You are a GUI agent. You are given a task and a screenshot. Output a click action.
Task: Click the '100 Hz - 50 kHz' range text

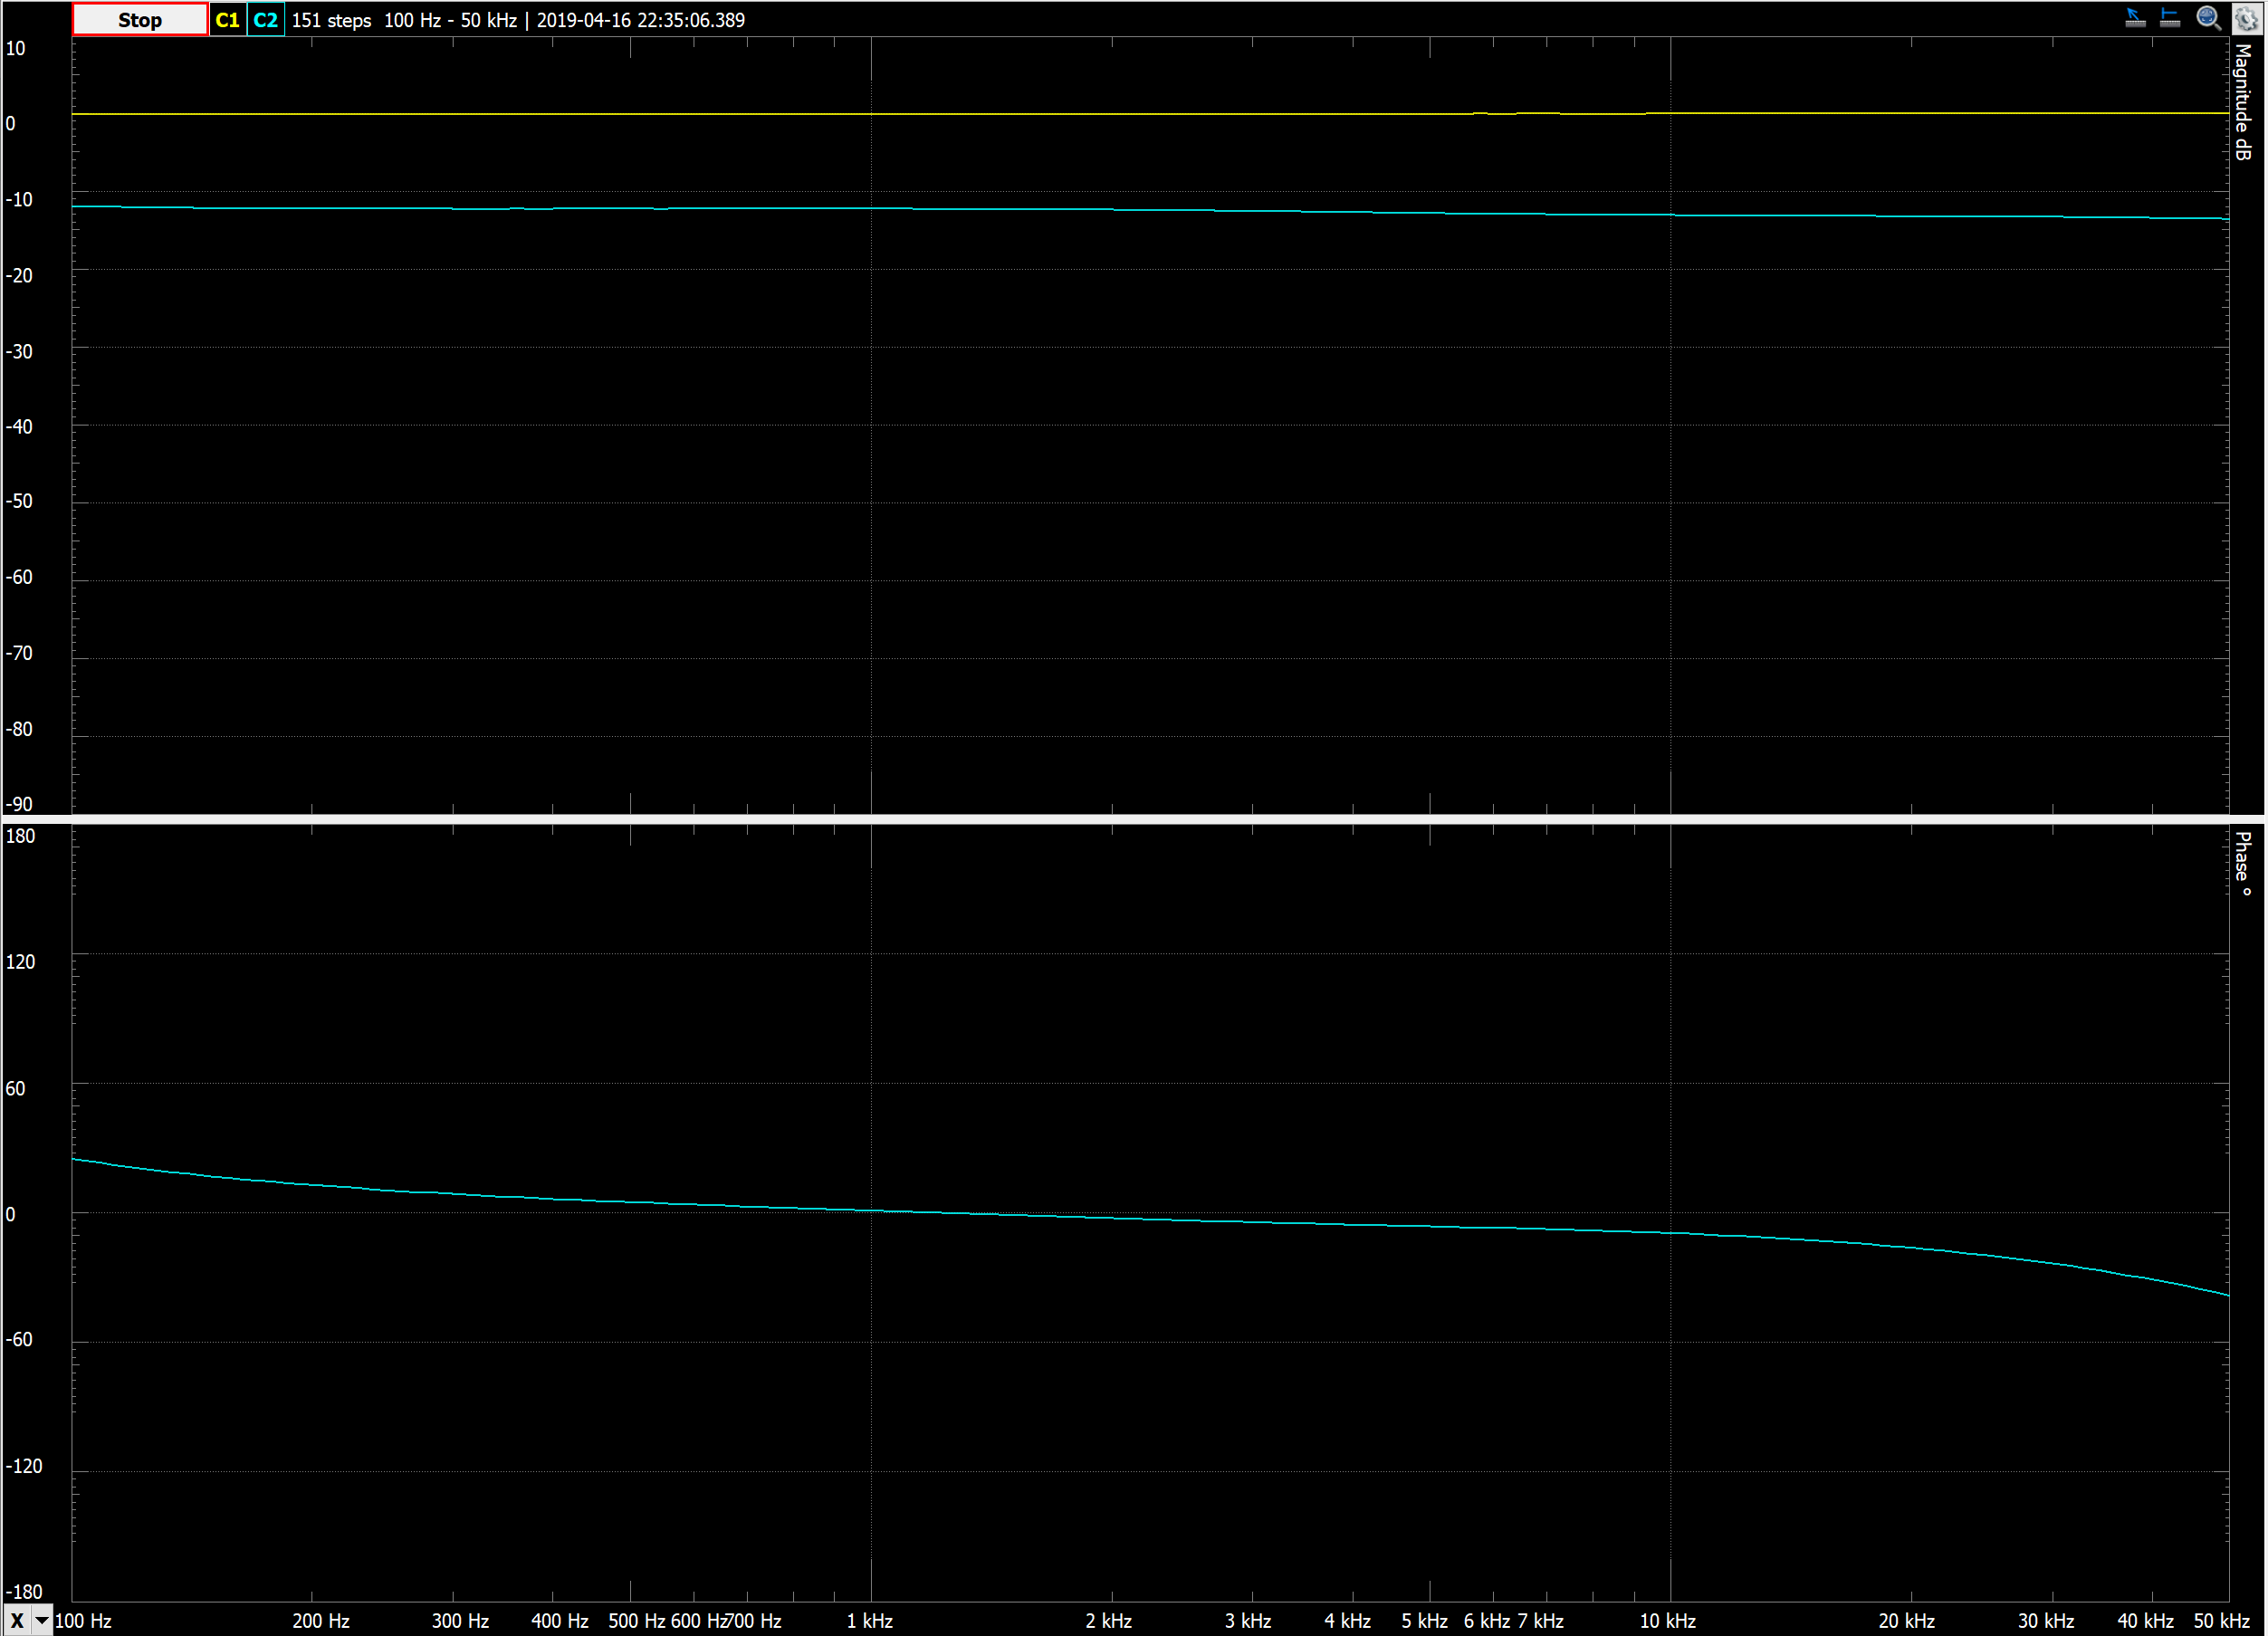click(x=450, y=20)
